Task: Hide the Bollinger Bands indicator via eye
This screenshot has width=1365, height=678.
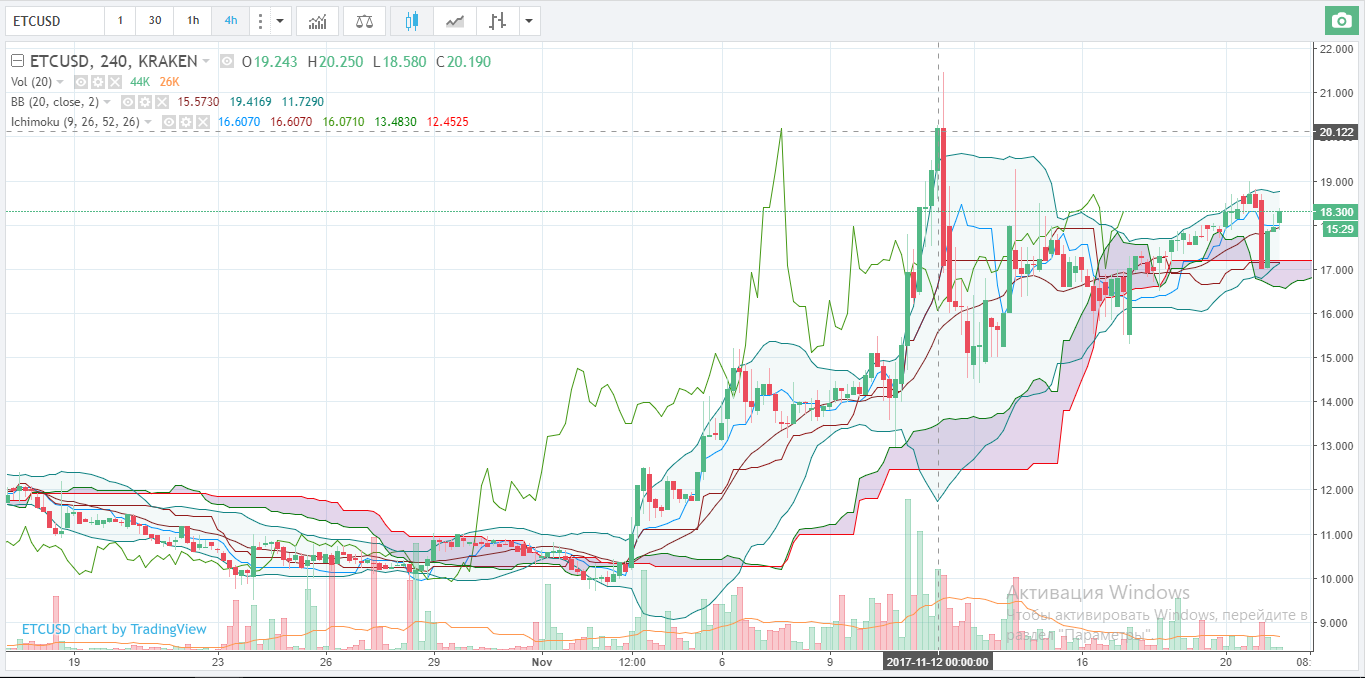Action: coord(128,102)
